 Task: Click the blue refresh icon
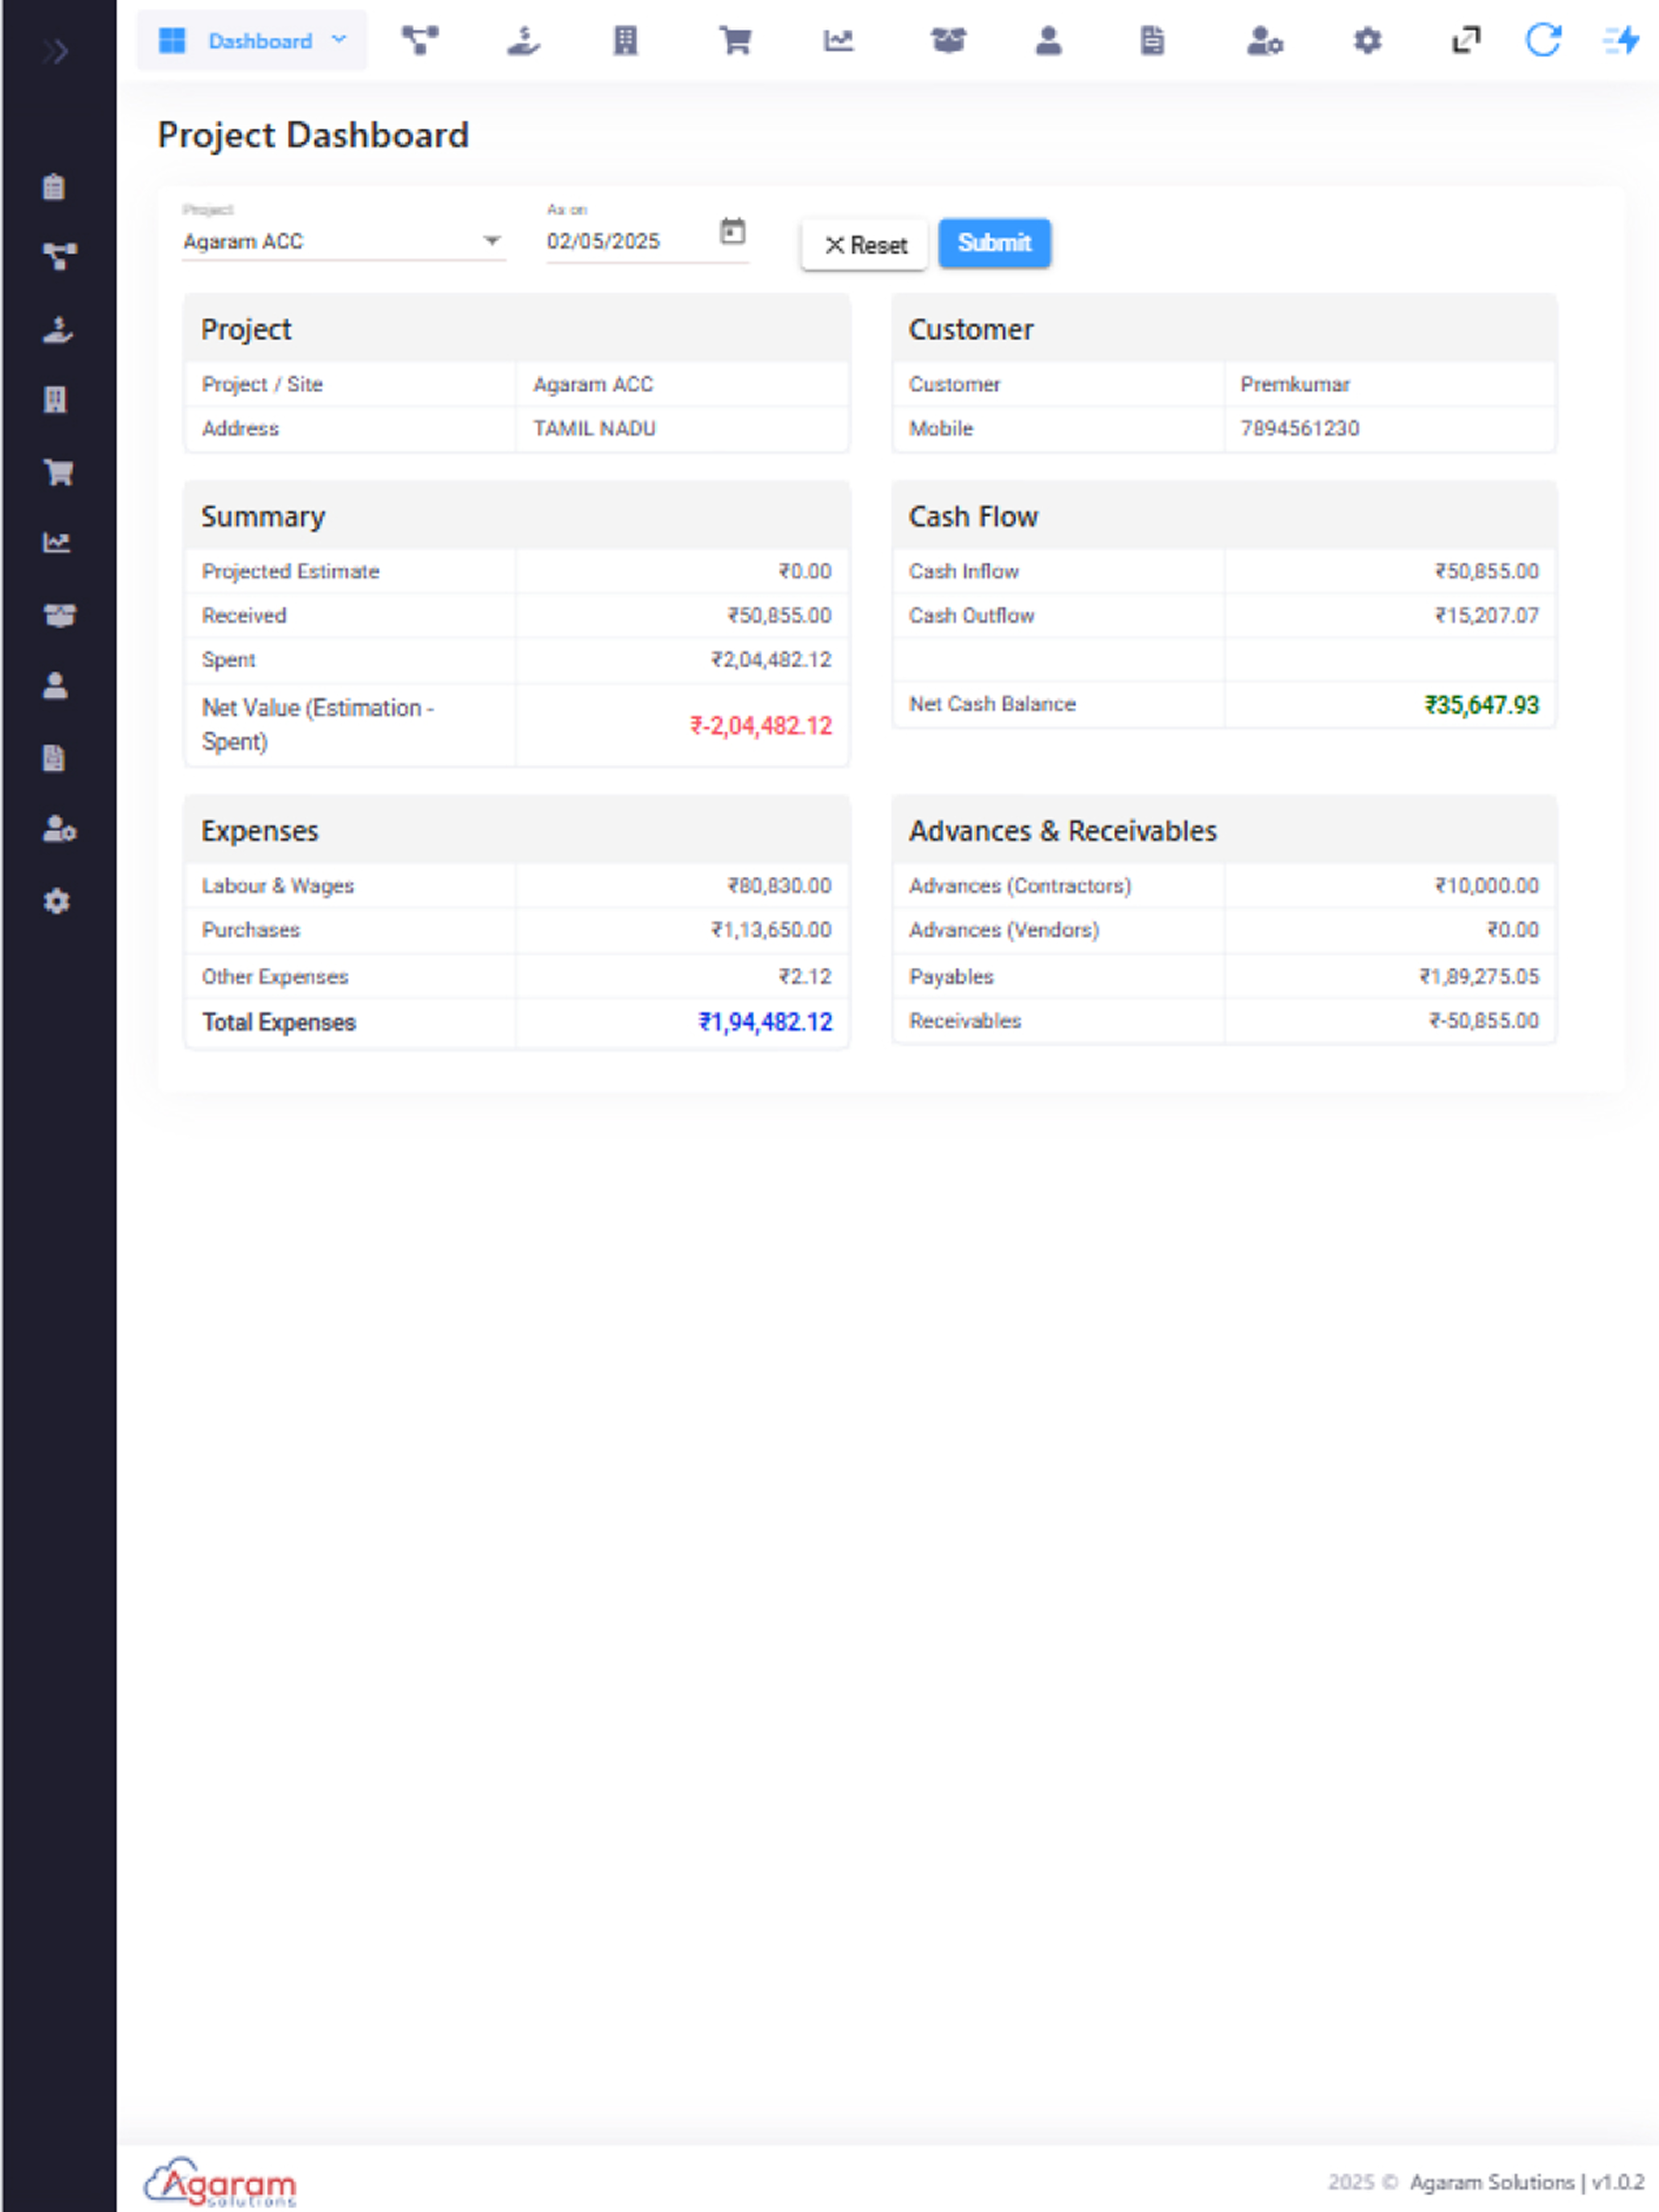tap(1543, 41)
